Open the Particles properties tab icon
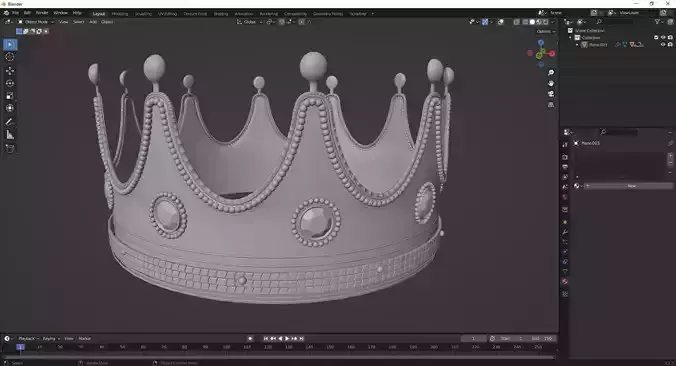 (x=565, y=242)
